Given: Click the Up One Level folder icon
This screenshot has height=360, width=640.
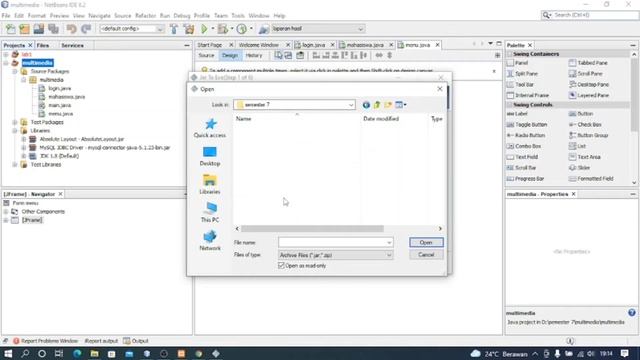Looking at the screenshot, I should (x=377, y=105).
